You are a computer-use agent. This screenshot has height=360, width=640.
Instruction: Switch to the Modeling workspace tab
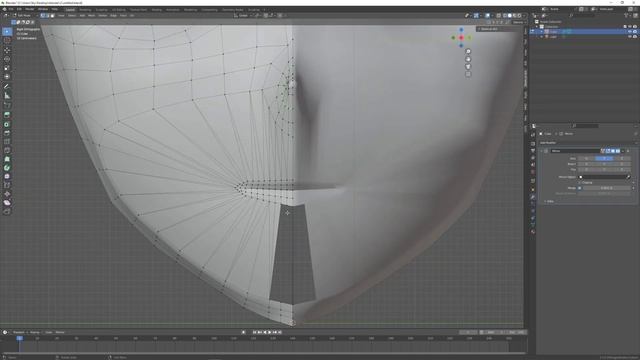point(85,9)
